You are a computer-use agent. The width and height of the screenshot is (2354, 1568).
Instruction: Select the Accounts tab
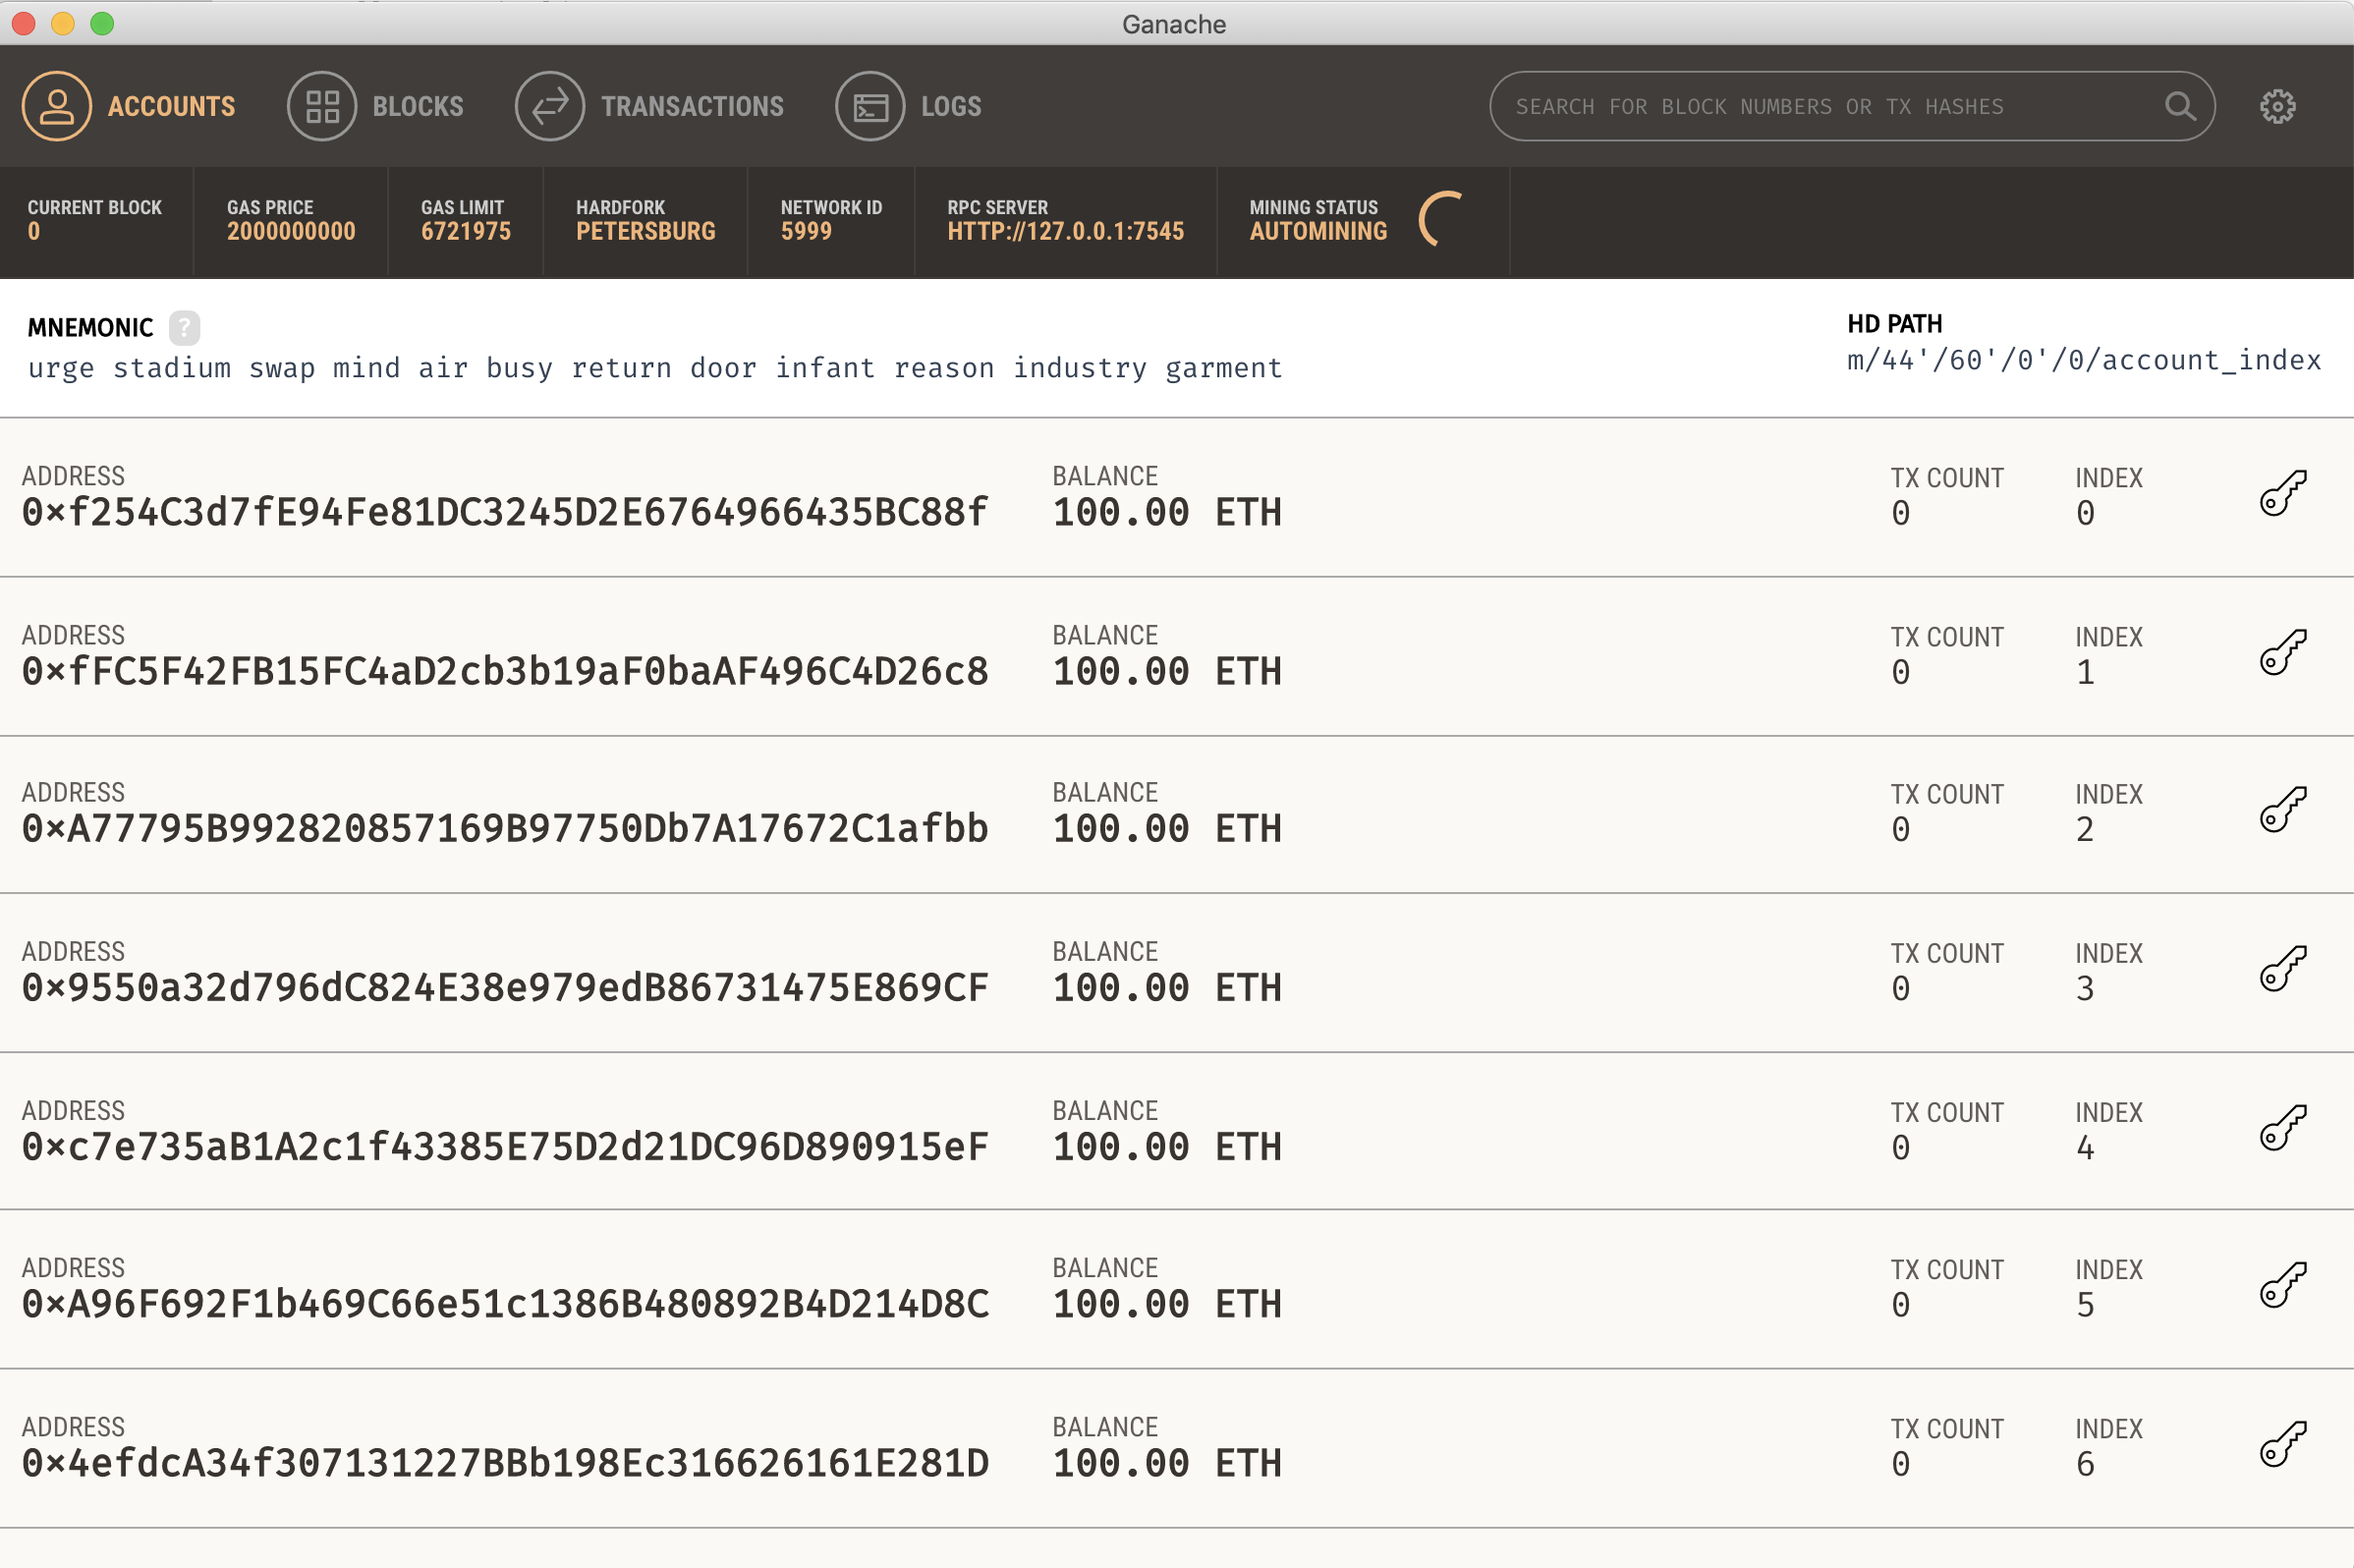coord(129,106)
